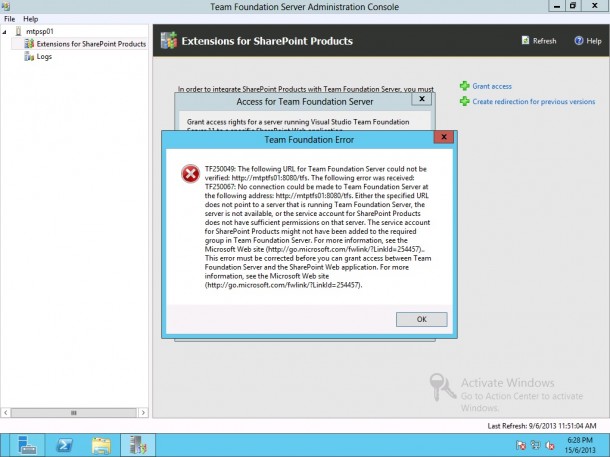Click the Action Center flag tray icon

tap(521, 445)
